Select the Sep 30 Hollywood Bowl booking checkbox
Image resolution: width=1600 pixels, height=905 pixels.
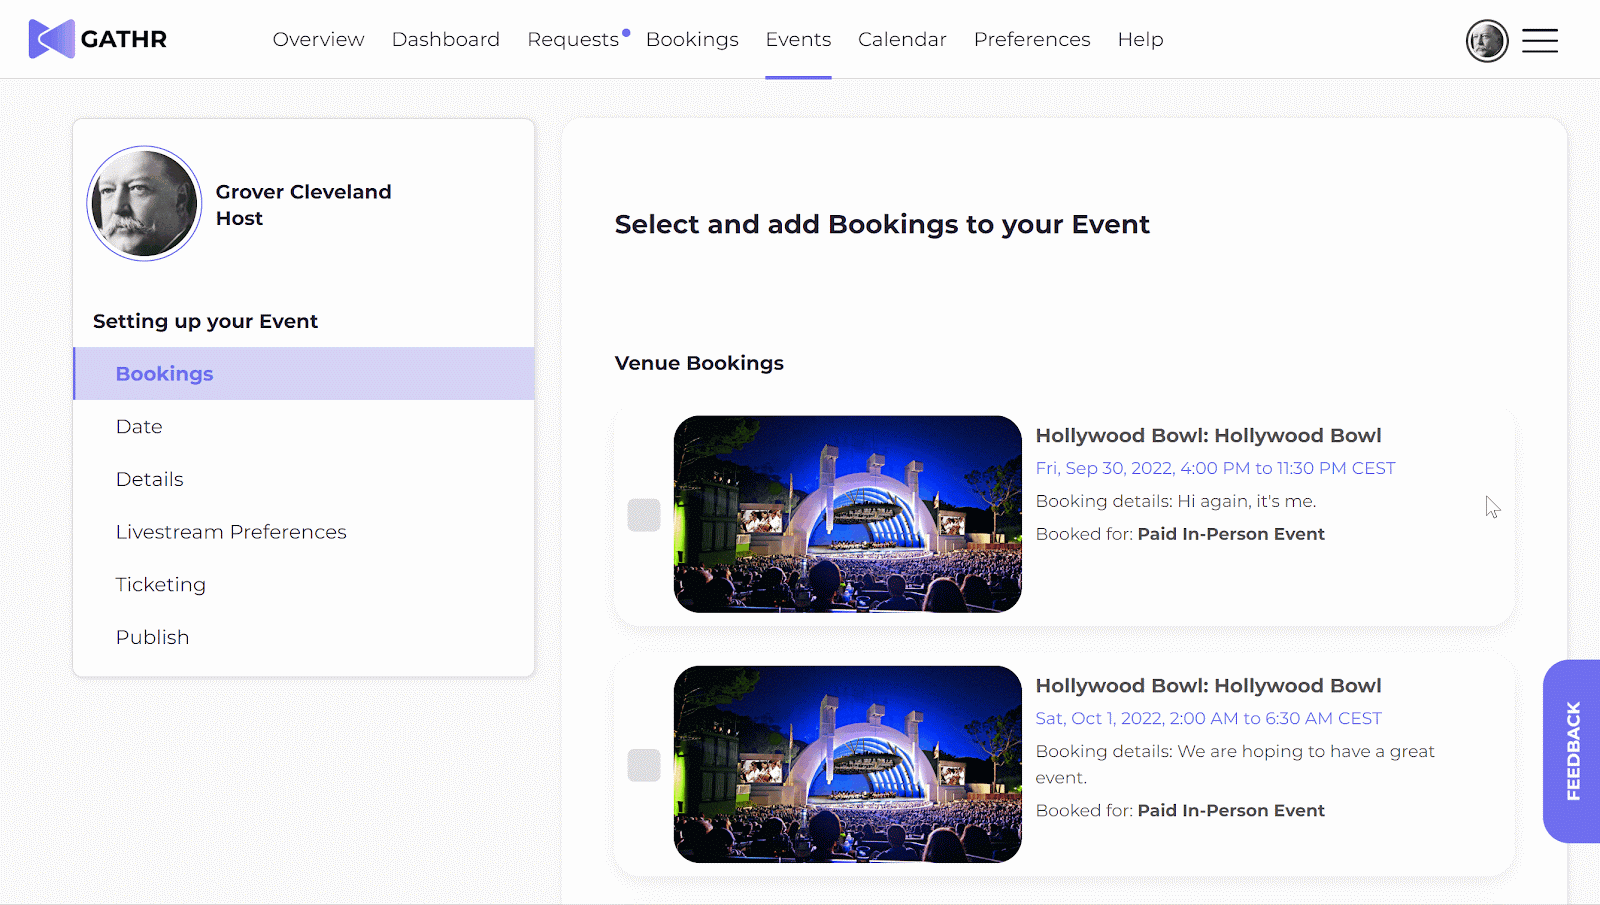(x=644, y=515)
